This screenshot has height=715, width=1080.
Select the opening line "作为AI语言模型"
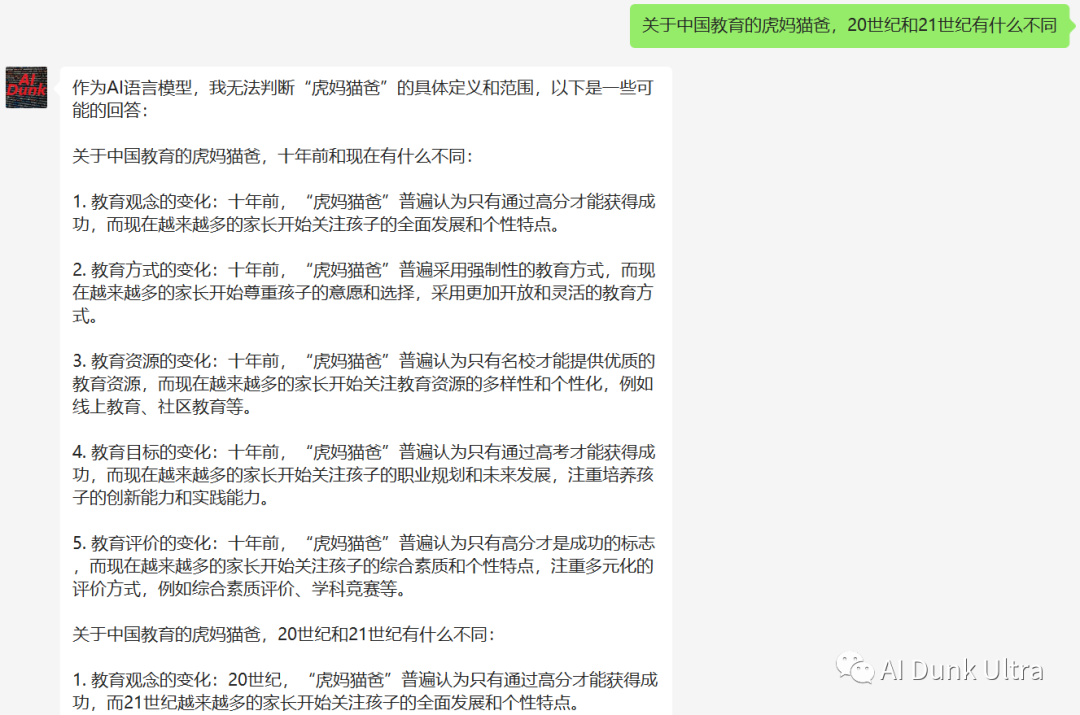135,88
